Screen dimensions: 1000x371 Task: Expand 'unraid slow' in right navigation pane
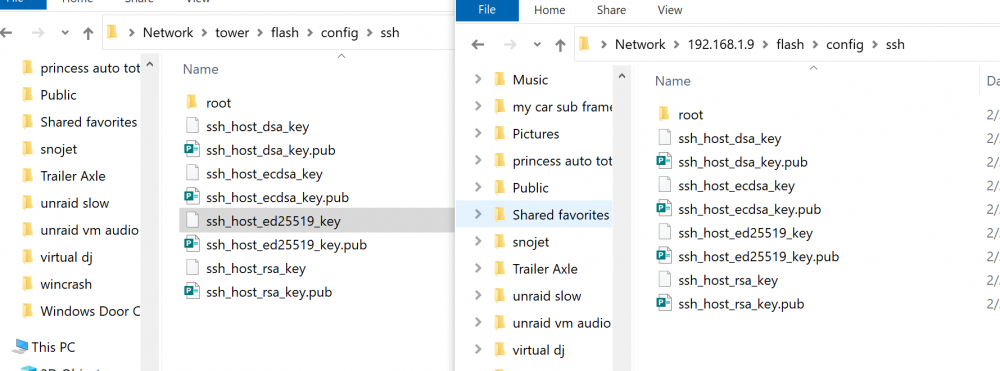click(x=478, y=296)
